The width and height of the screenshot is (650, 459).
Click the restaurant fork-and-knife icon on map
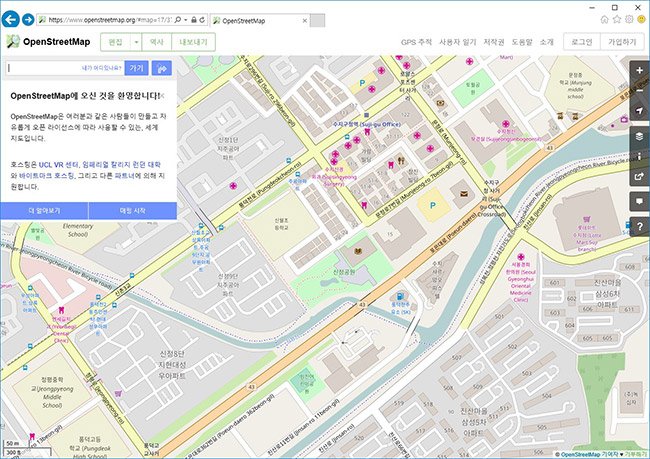(x=401, y=160)
